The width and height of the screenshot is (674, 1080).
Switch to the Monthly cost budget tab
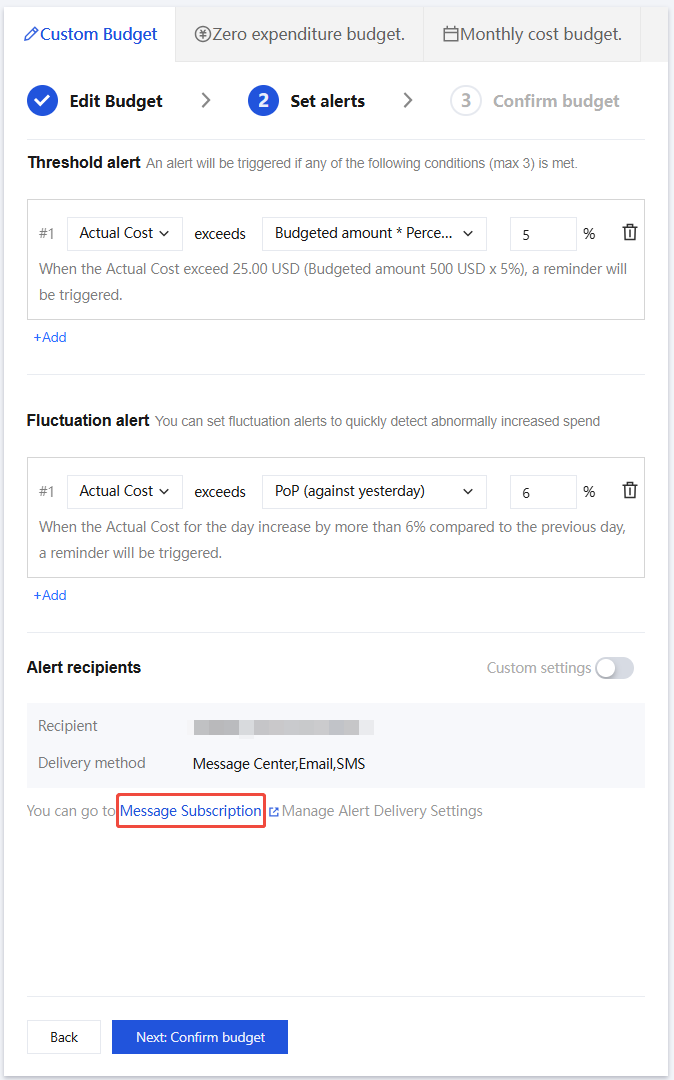532,35
